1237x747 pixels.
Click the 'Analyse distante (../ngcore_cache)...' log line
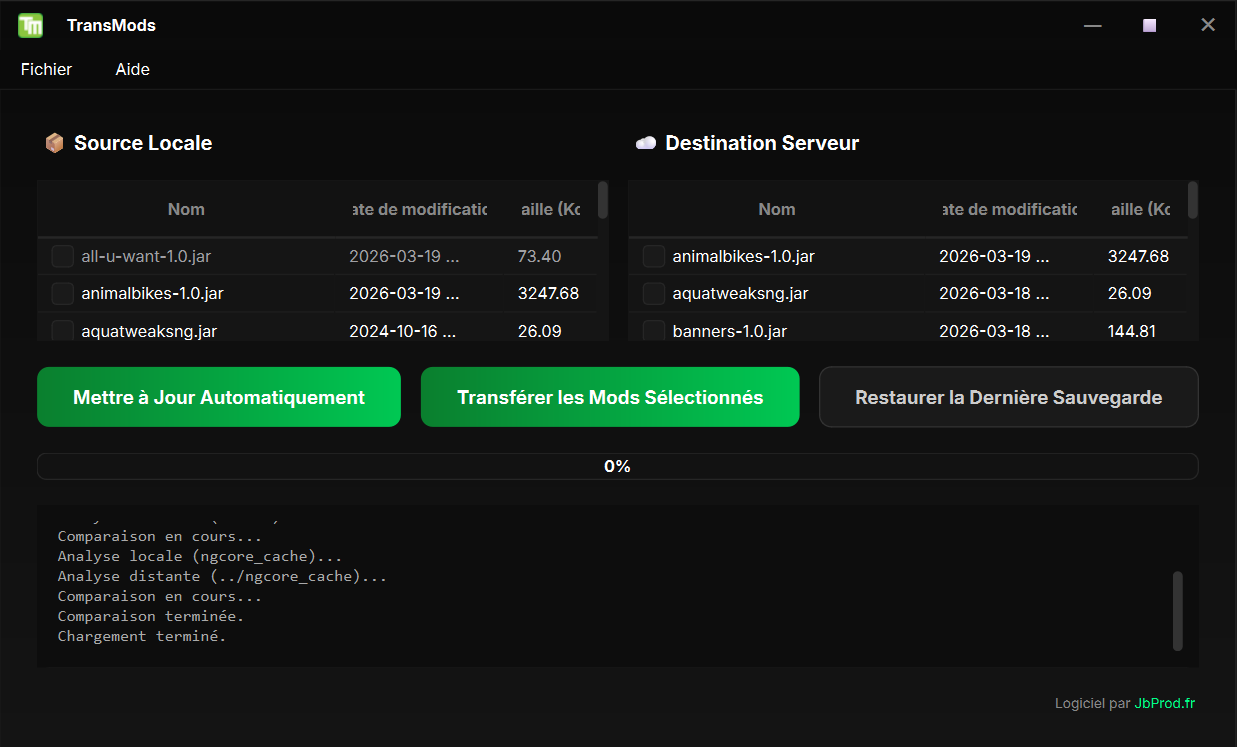click(222, 576)
